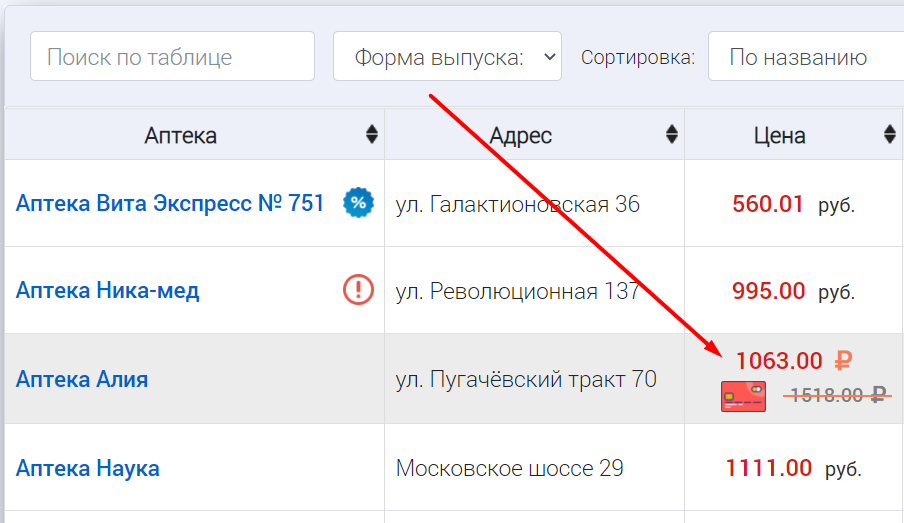This screenshot has height=523, width=904.
Task: Open the Аптека Наука link
Action: 87,468
